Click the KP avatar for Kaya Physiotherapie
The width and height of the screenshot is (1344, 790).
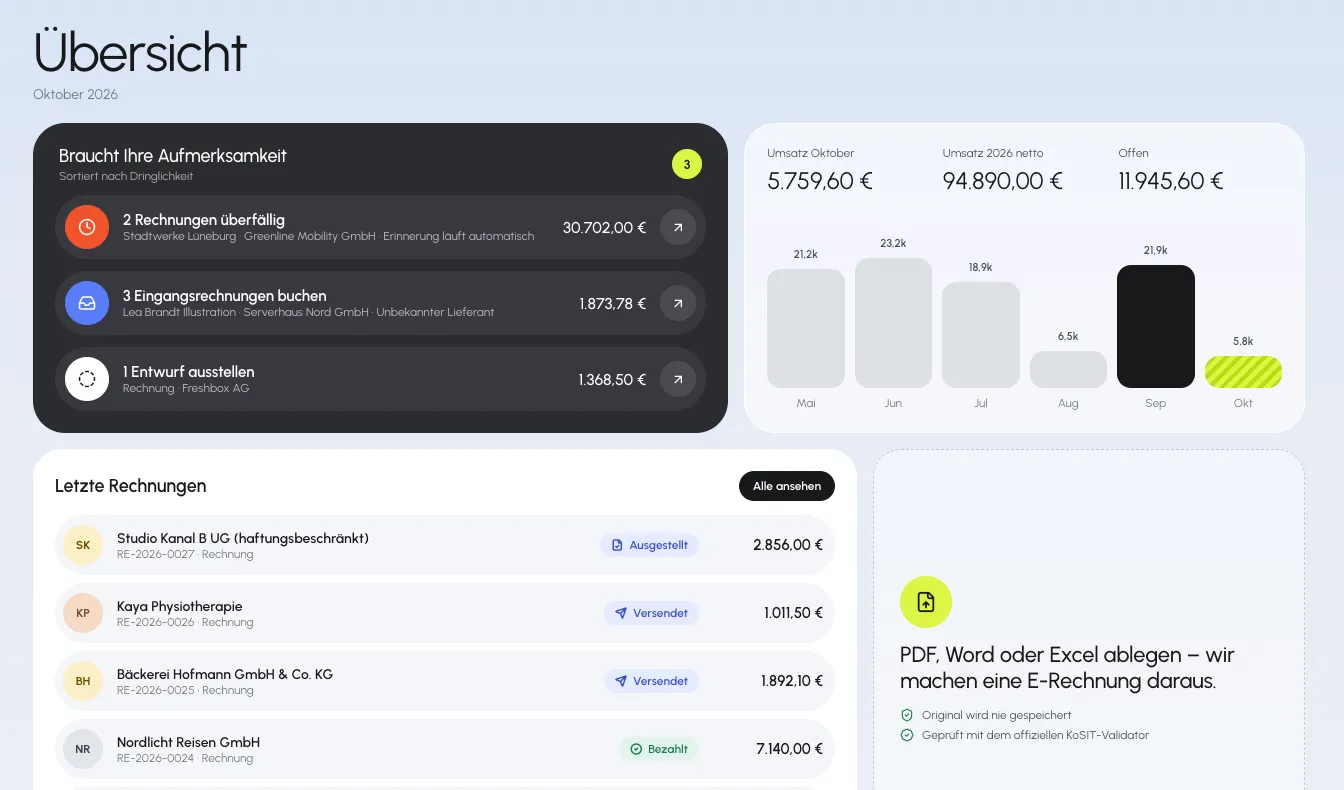click(83, 613)
